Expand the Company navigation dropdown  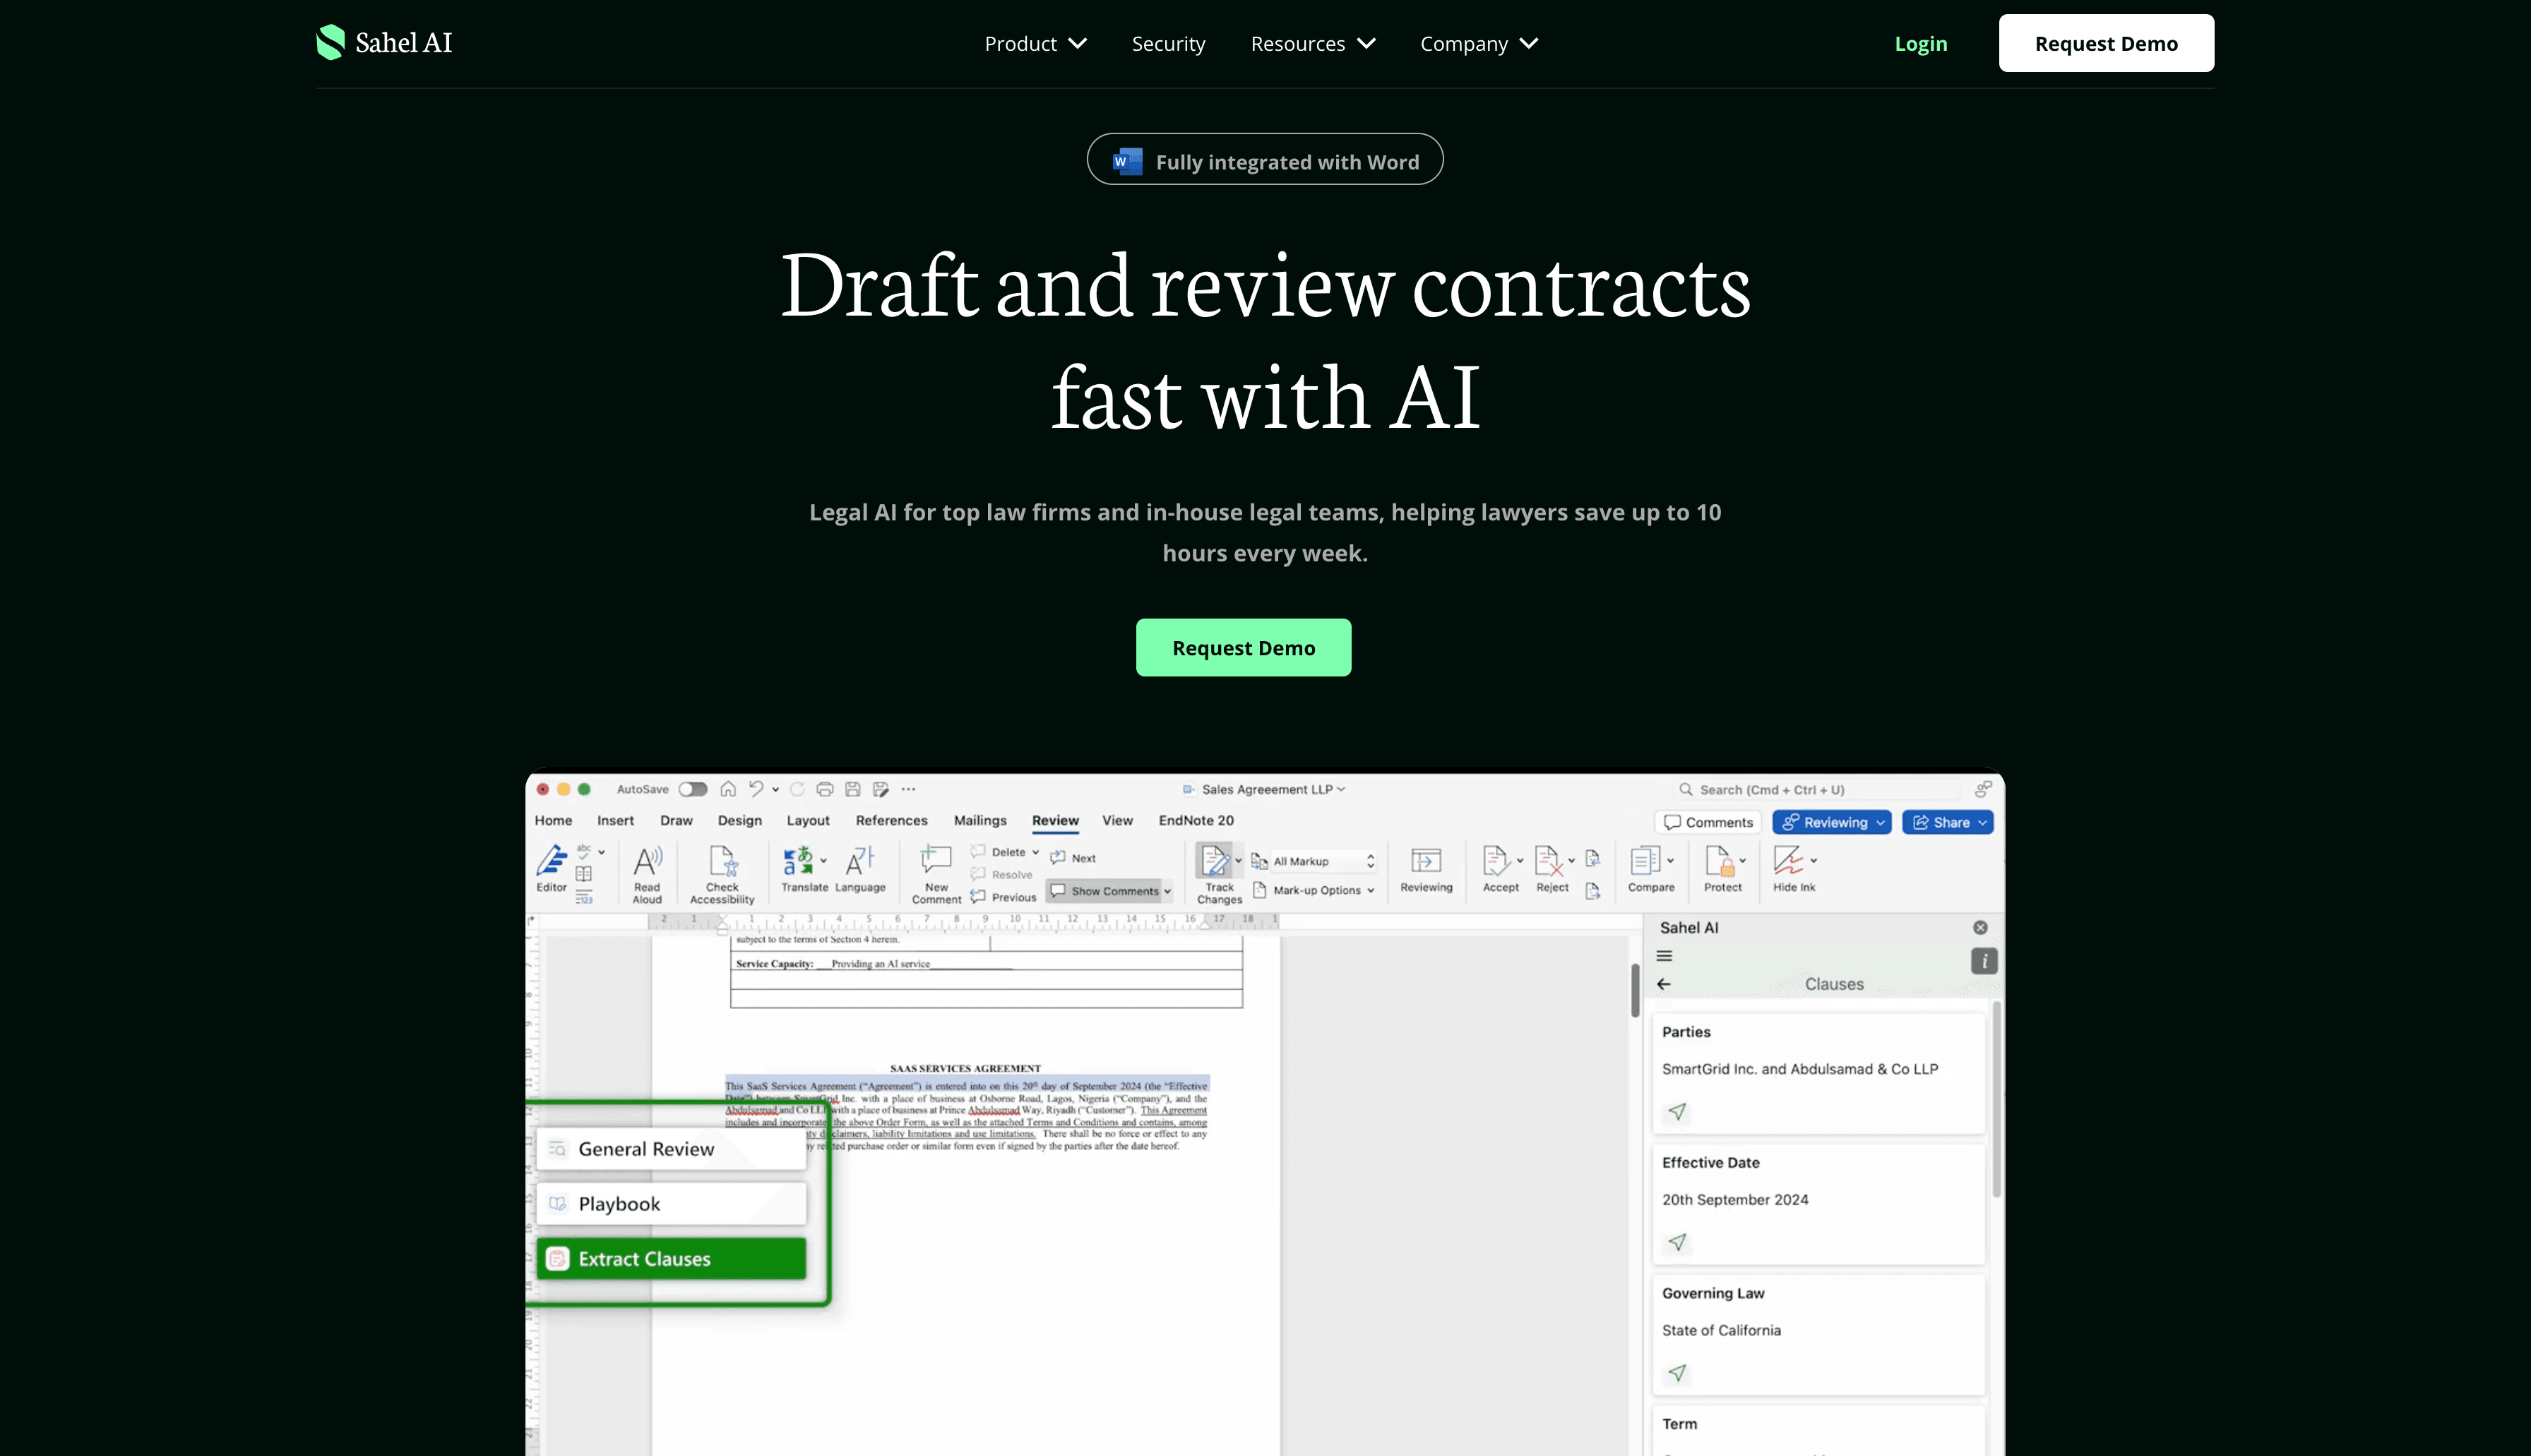tap(1478, 44)
